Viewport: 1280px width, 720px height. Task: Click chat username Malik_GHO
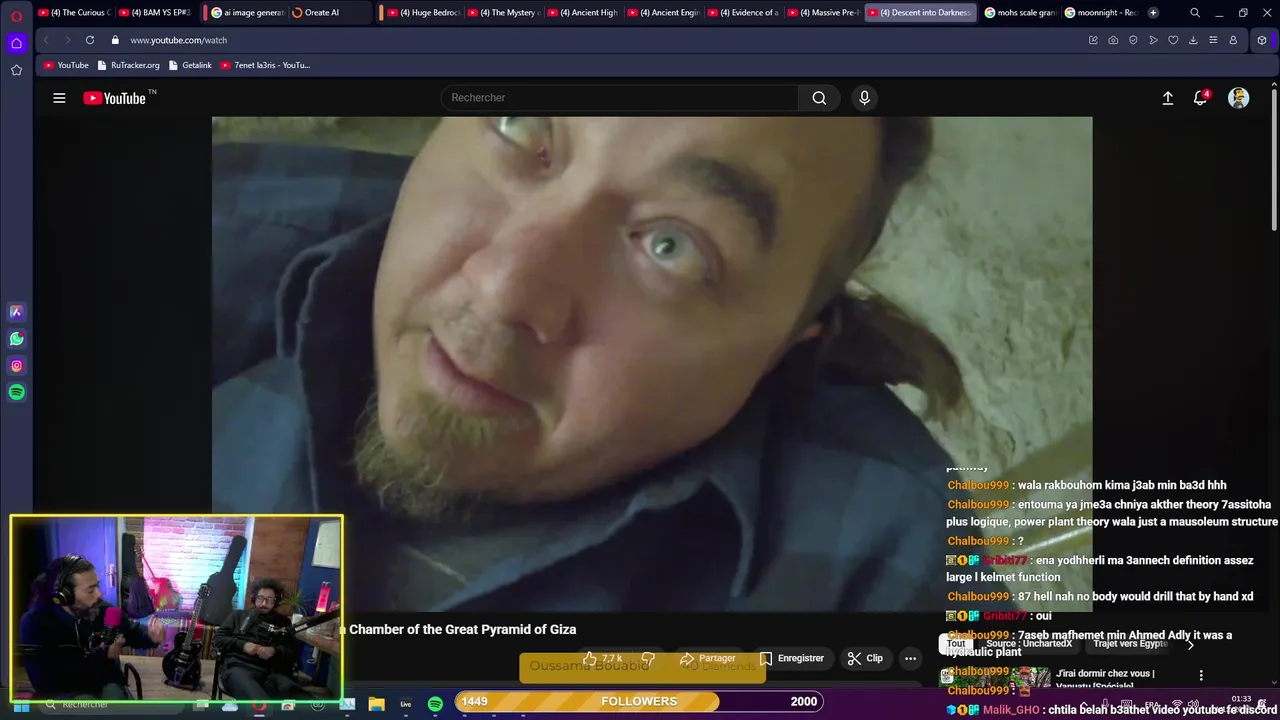[x=1011, y=710]
